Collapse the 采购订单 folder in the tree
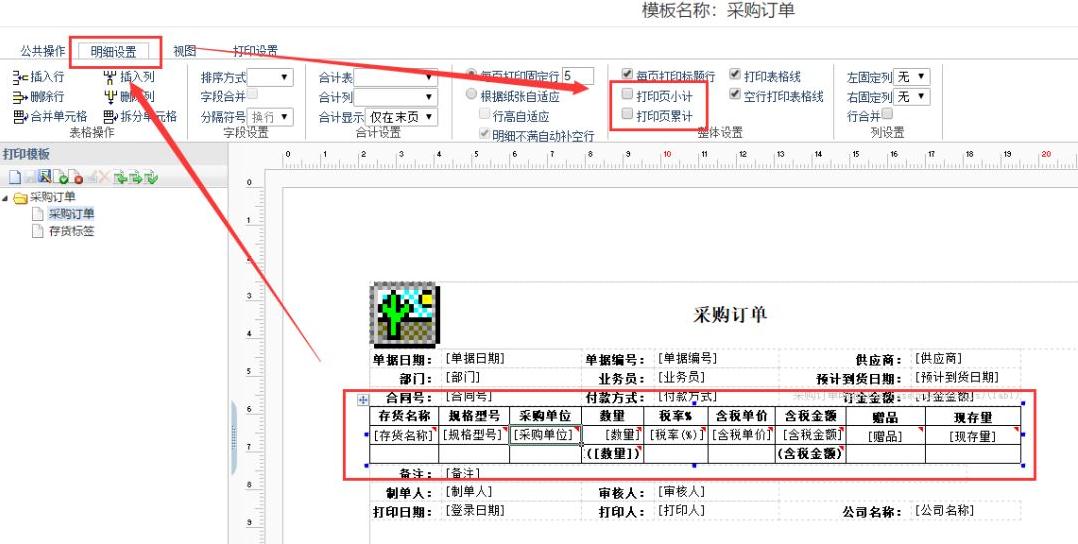Screen dimensions: 1078x544 coord(6,197)
